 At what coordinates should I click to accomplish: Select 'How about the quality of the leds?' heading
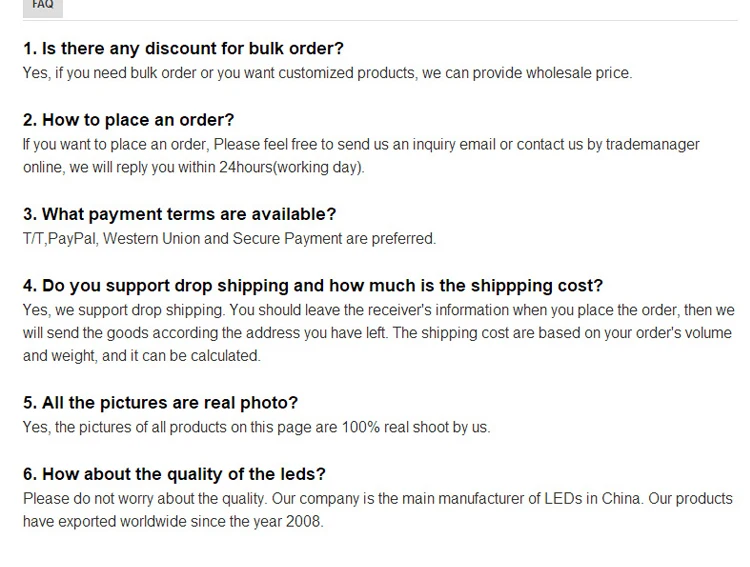point(174,474)
